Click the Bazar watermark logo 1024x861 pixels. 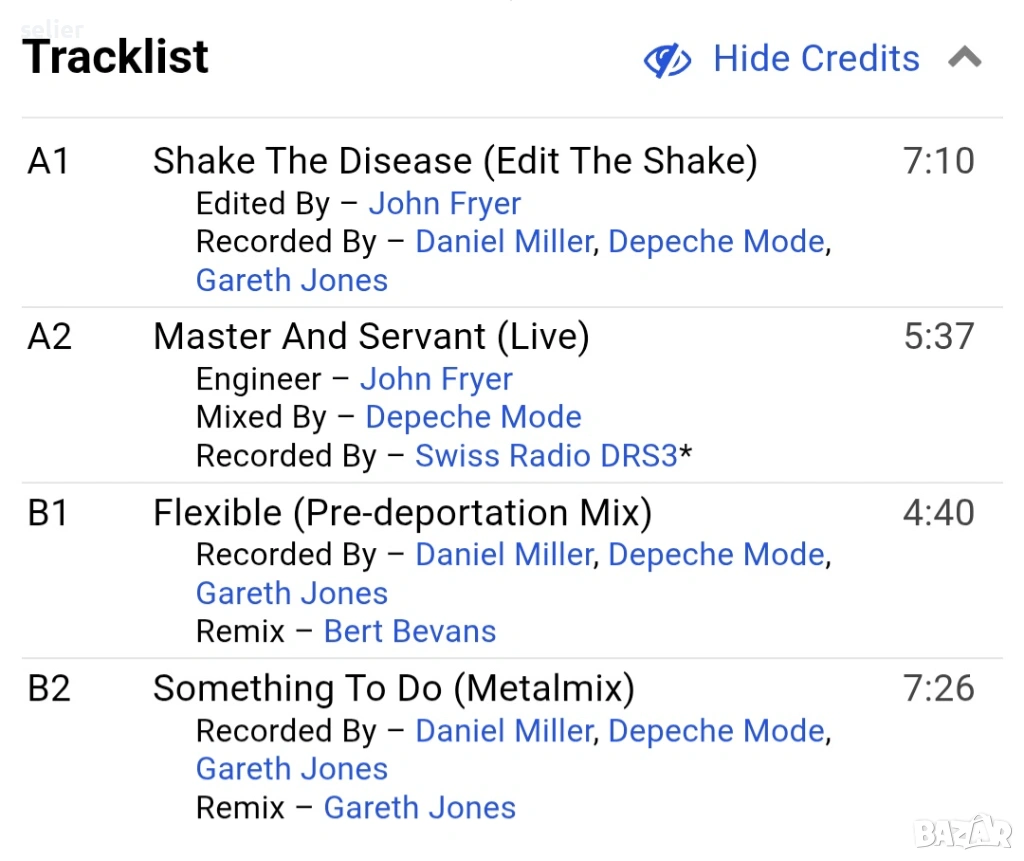(963, 830)
